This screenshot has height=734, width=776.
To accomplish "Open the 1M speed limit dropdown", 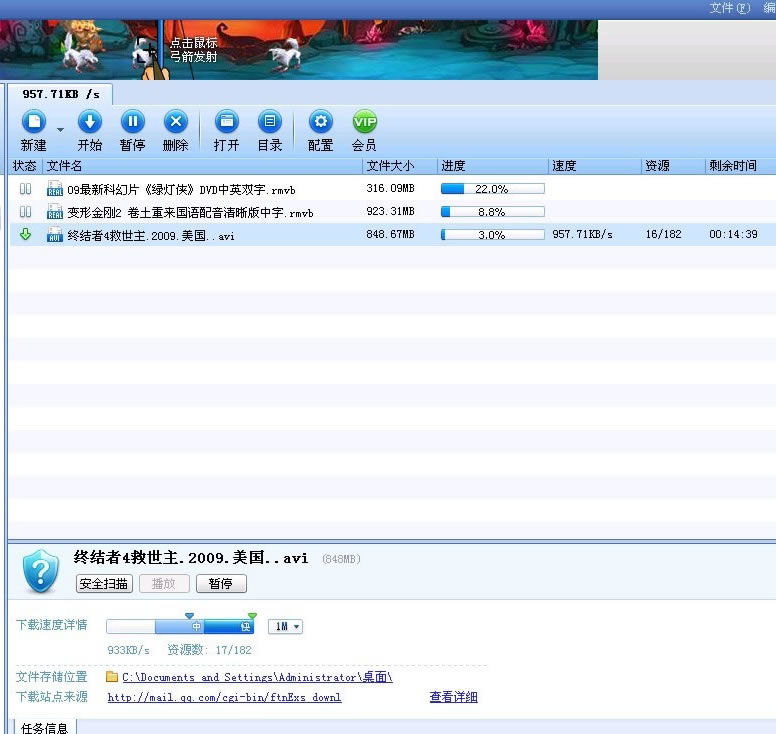I will pos(285,627).
